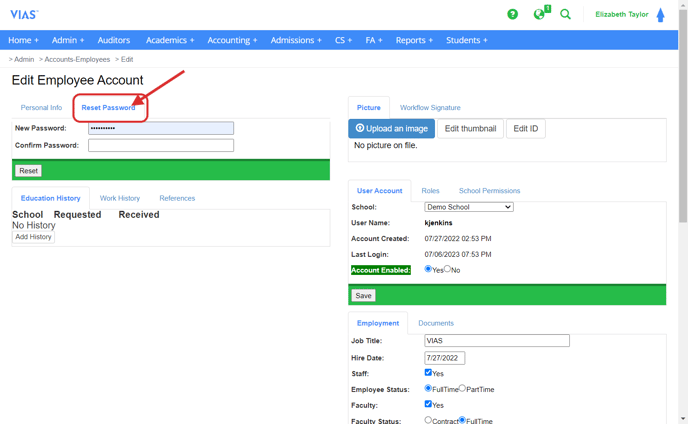The image size is (688, 424).
Task: Open the Auditors menu item
Action: pos(114,40)
